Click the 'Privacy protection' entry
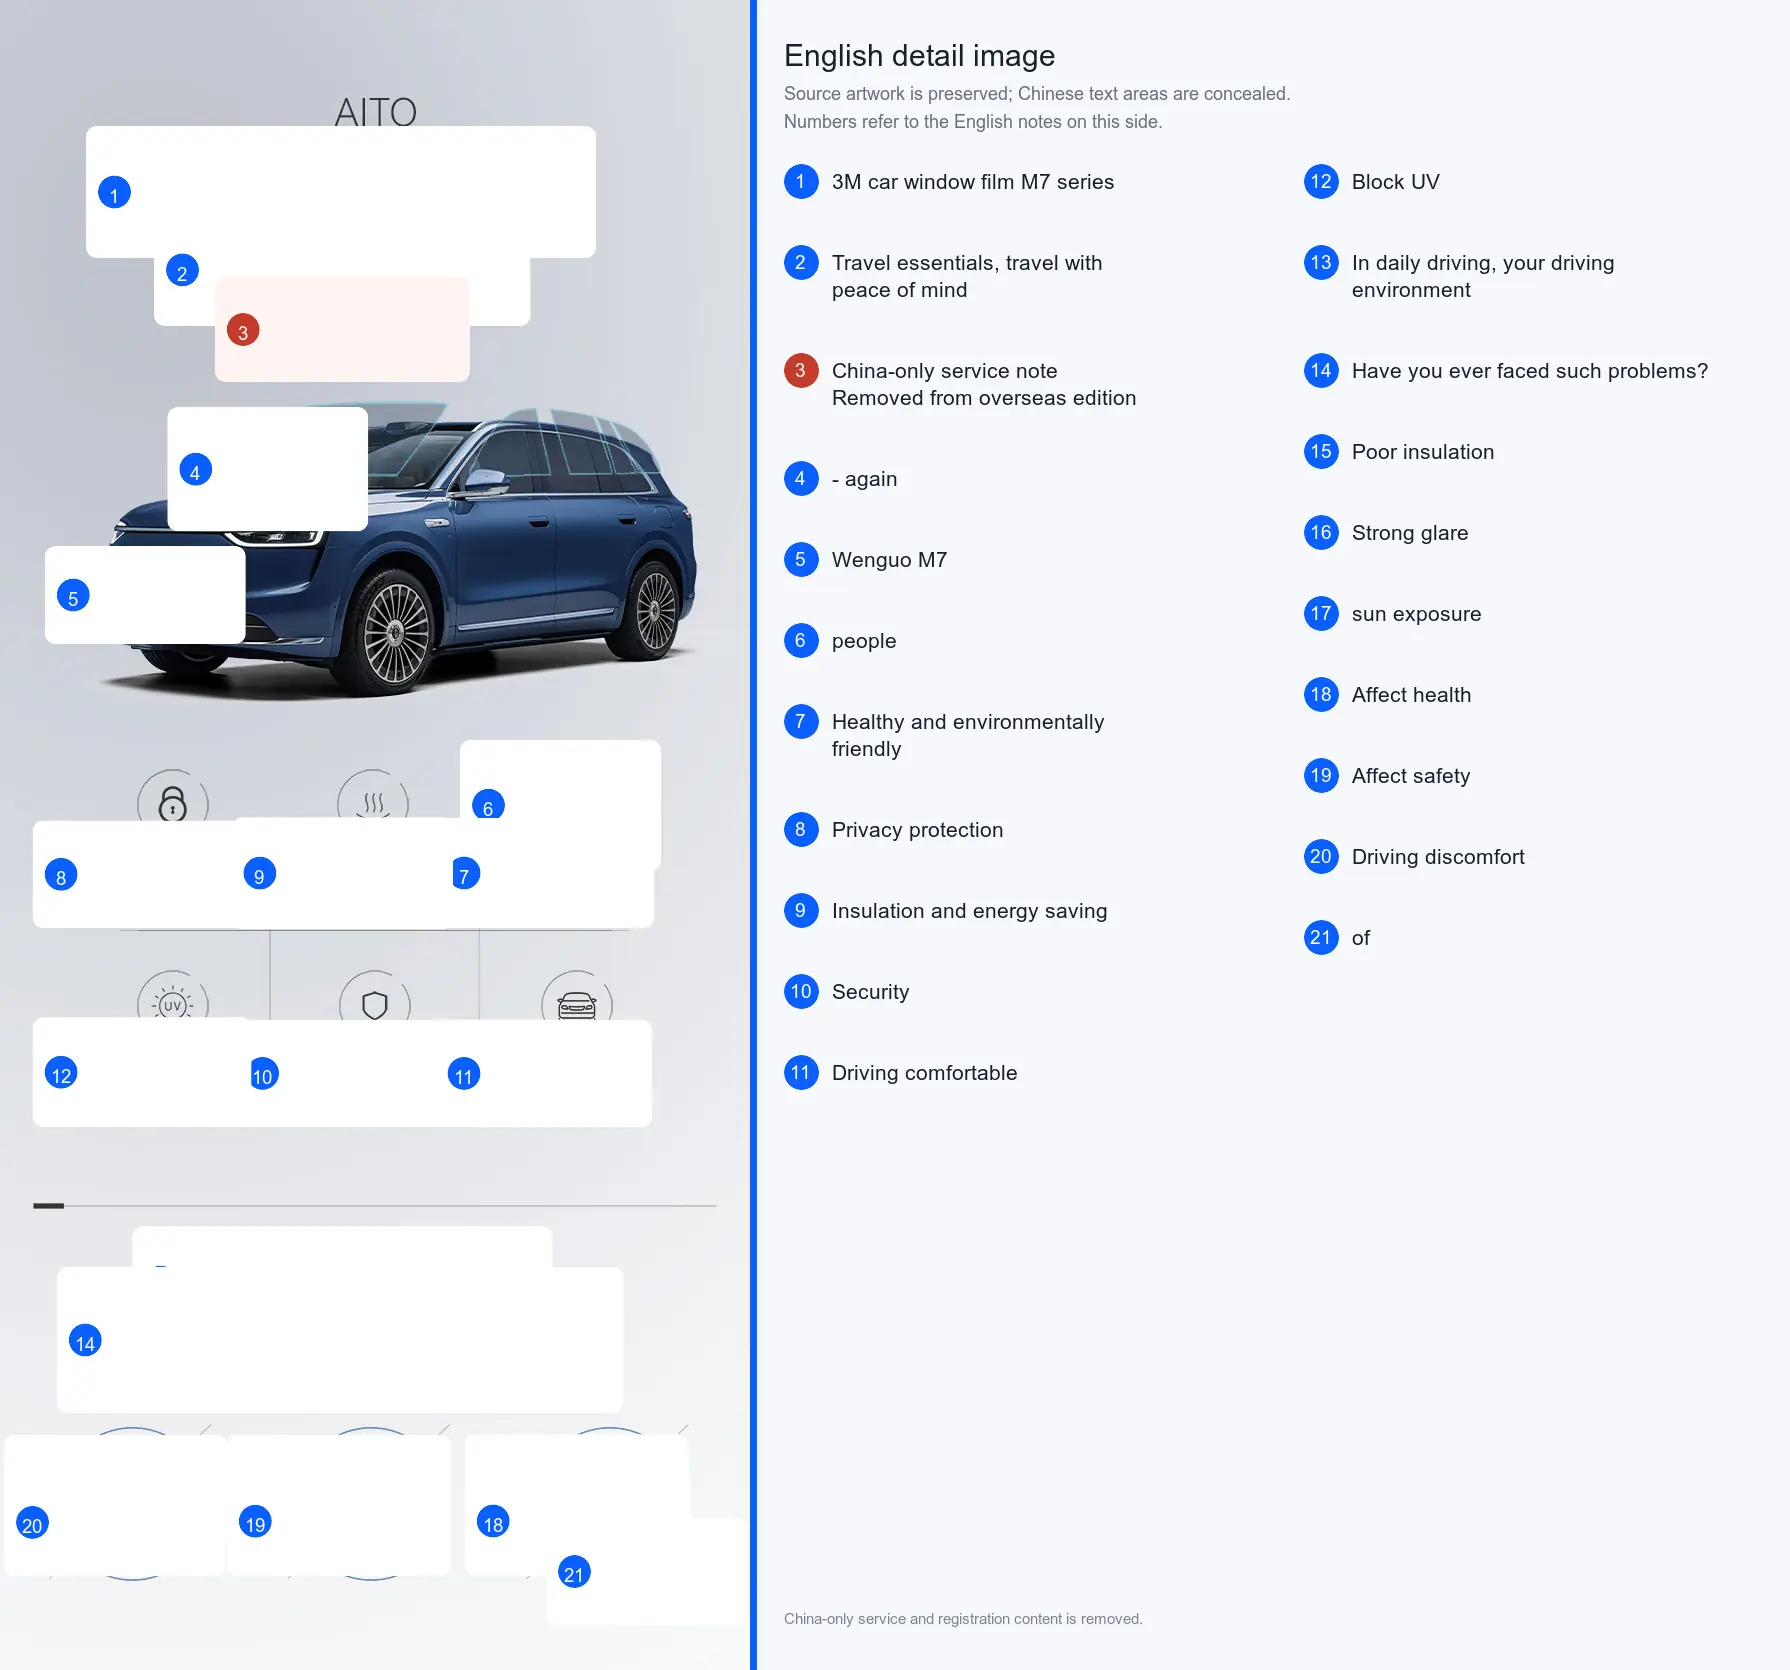This screenshot has width=1790, height=1670. [917, 830]
